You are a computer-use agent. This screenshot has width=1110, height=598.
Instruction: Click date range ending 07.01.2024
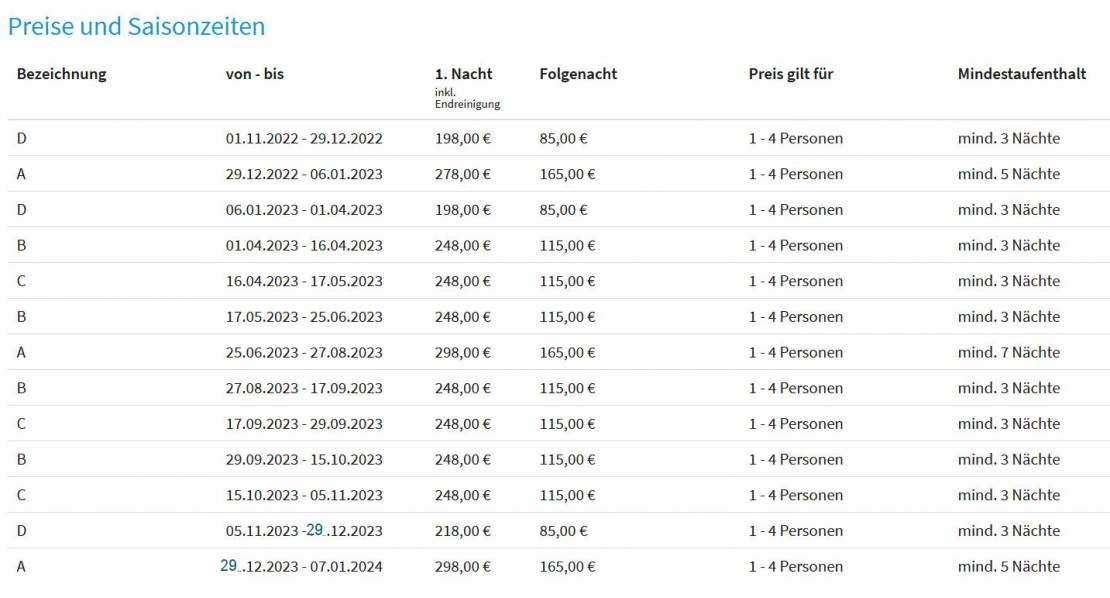pos(302,566)
